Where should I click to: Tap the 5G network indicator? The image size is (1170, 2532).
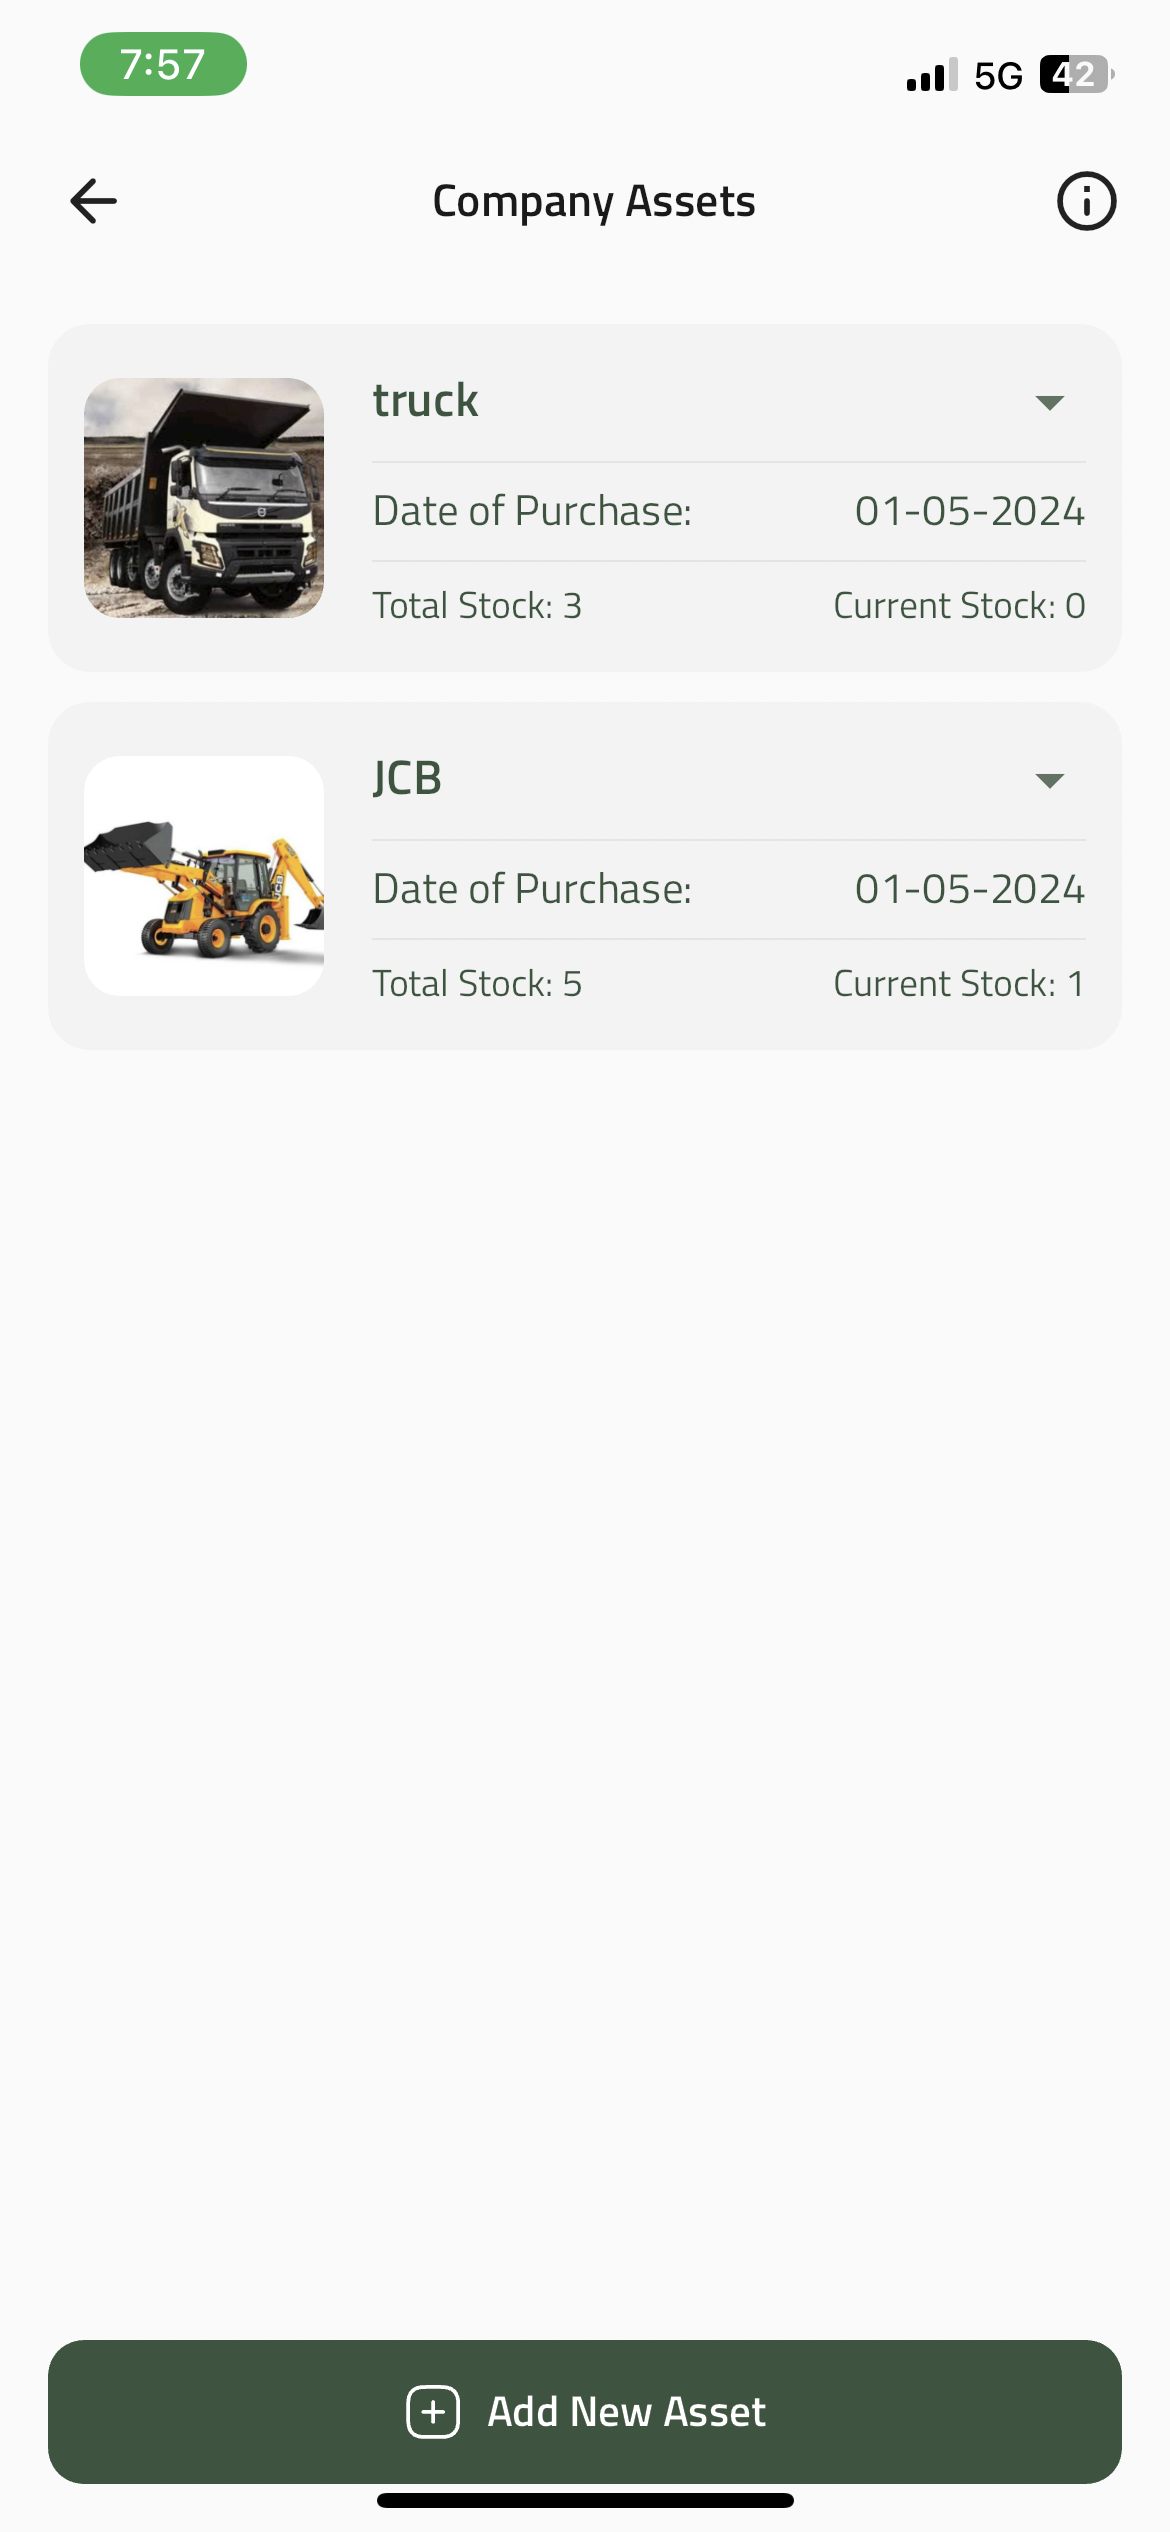(998, 76)
